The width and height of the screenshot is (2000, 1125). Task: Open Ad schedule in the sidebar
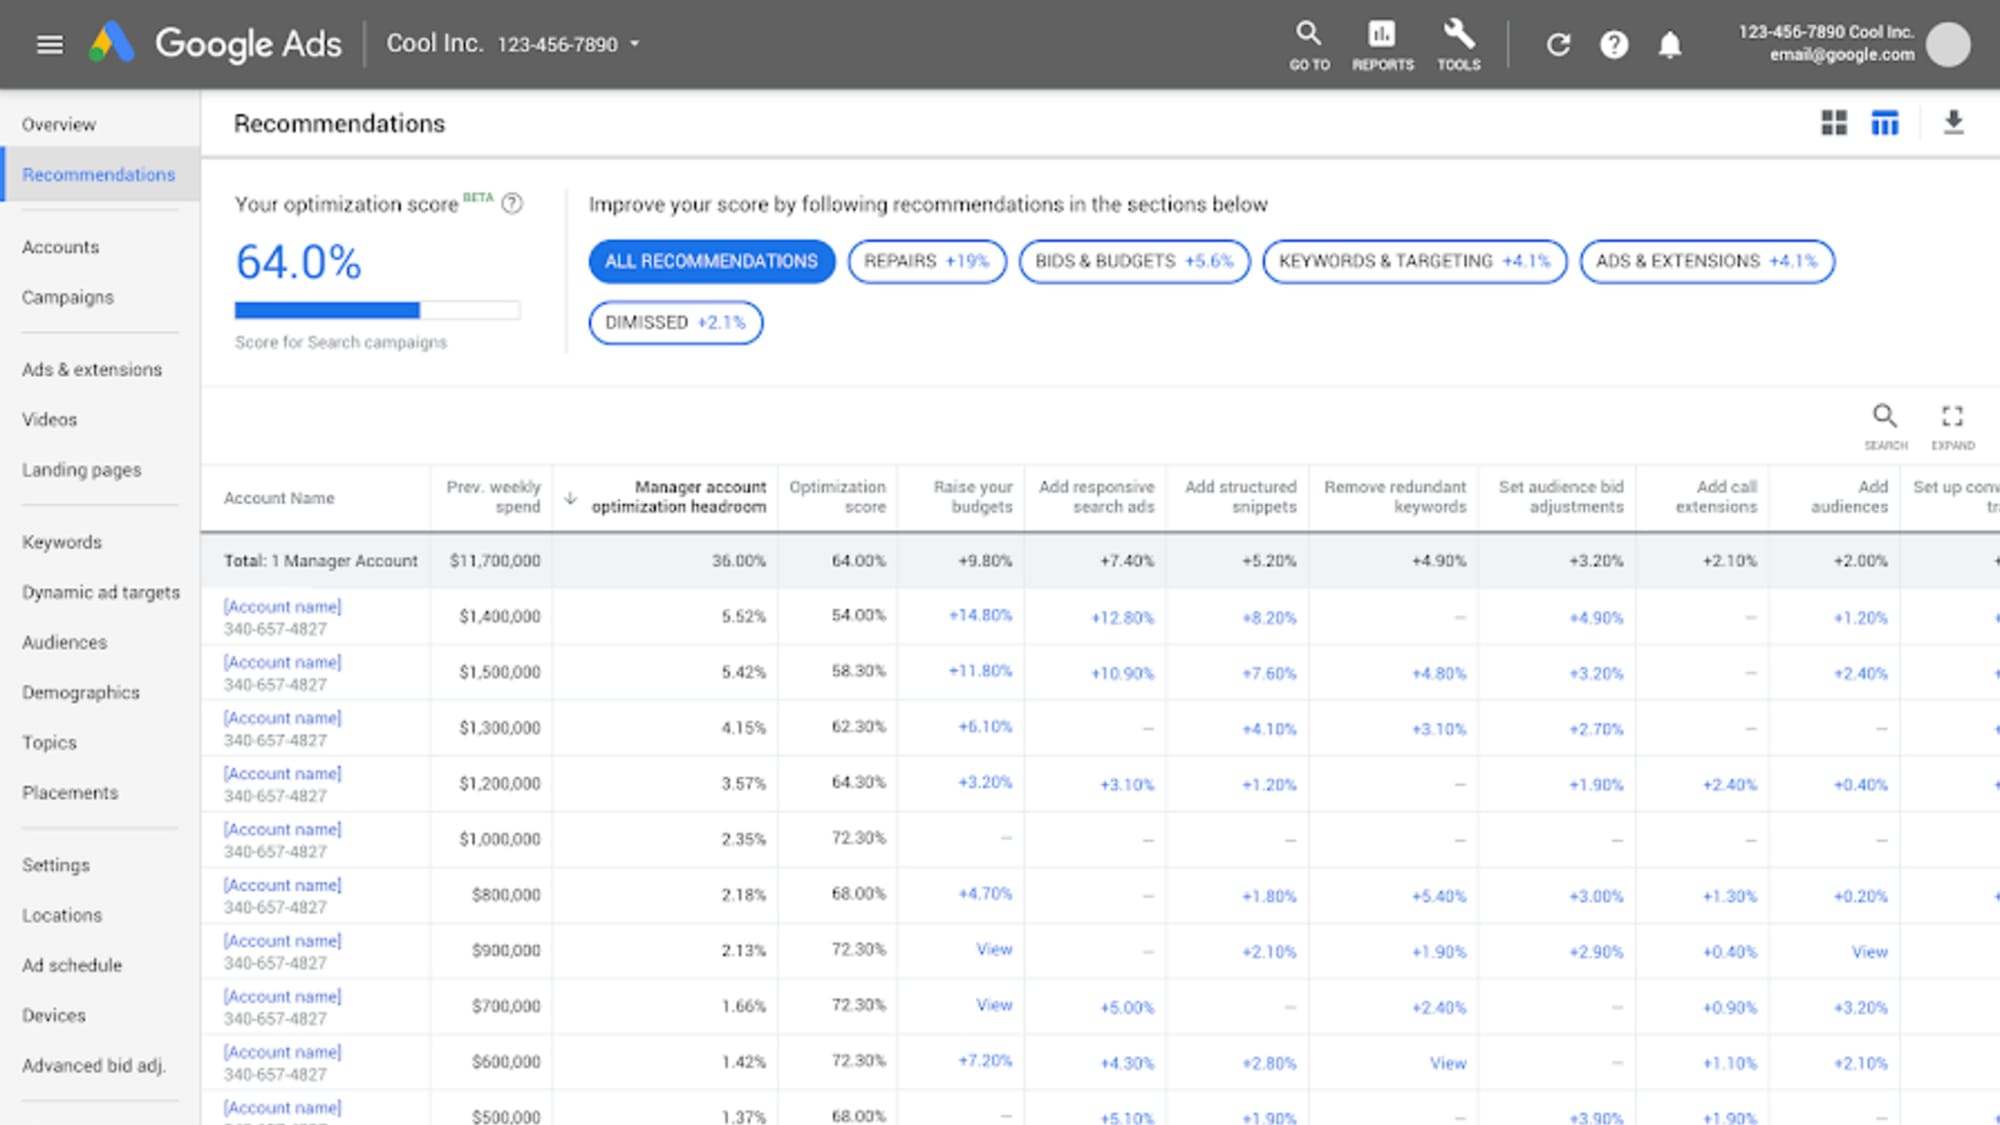72,965
